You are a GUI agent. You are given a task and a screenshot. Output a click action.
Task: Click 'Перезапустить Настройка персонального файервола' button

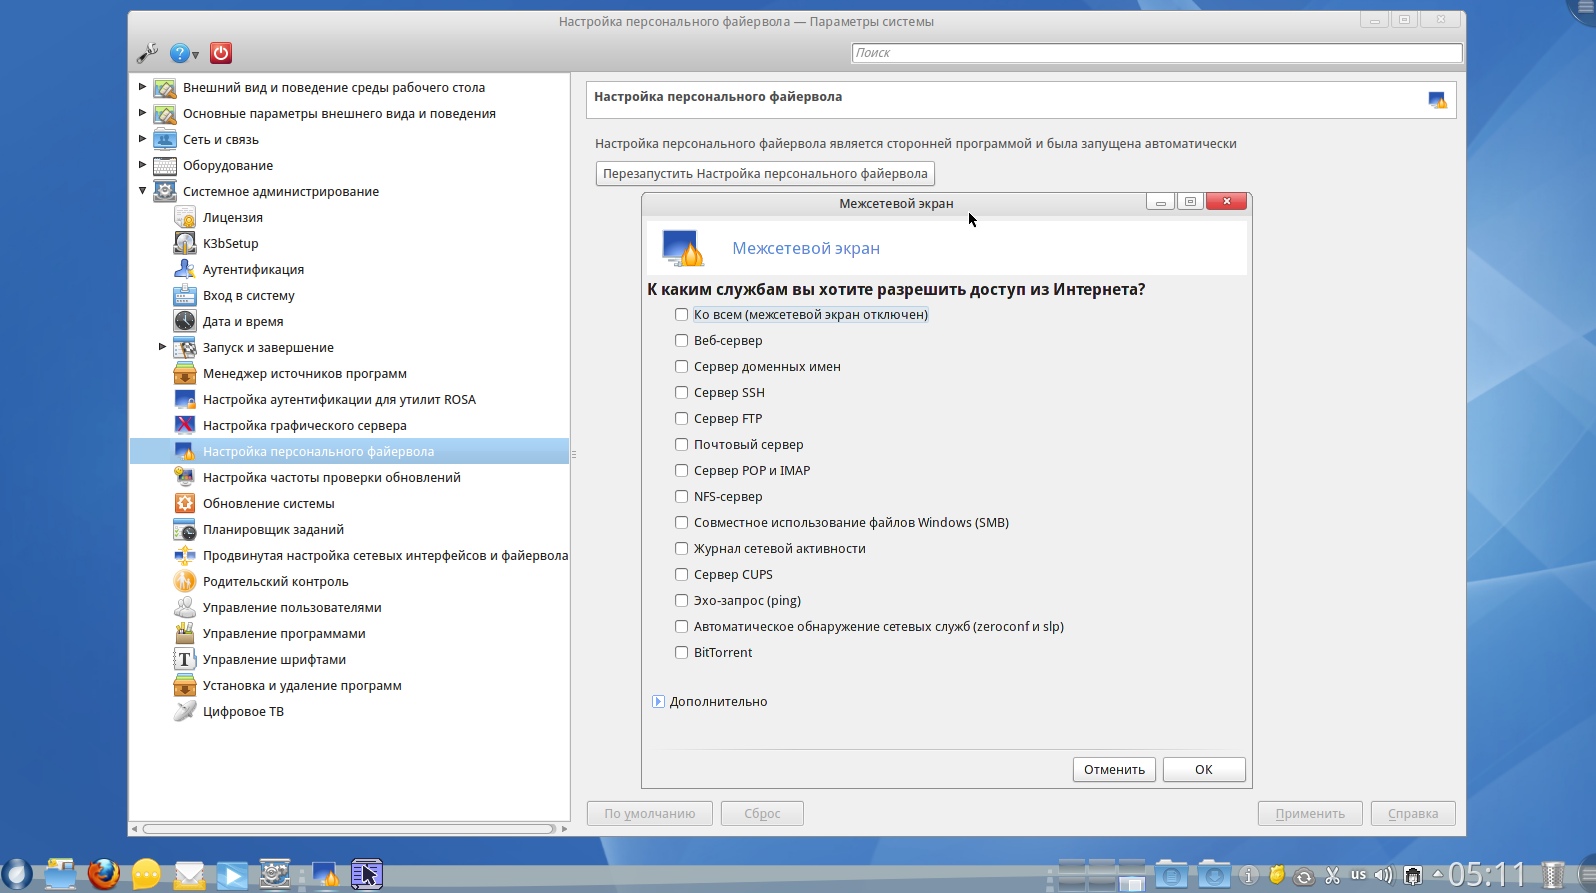click(x=765, y=173)
